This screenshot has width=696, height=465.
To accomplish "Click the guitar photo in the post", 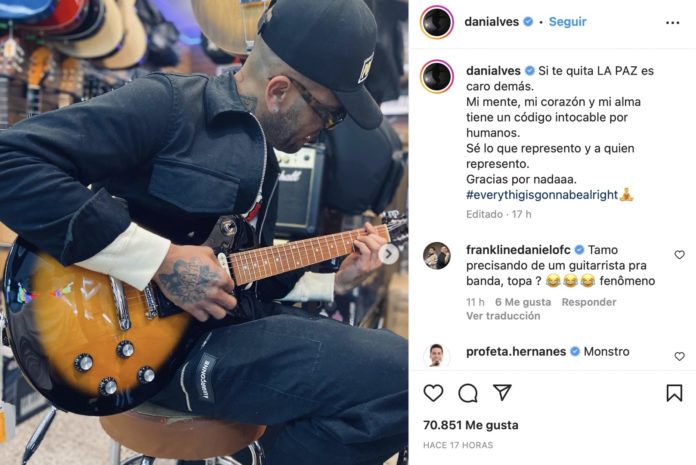I will (x=204, y=232).
